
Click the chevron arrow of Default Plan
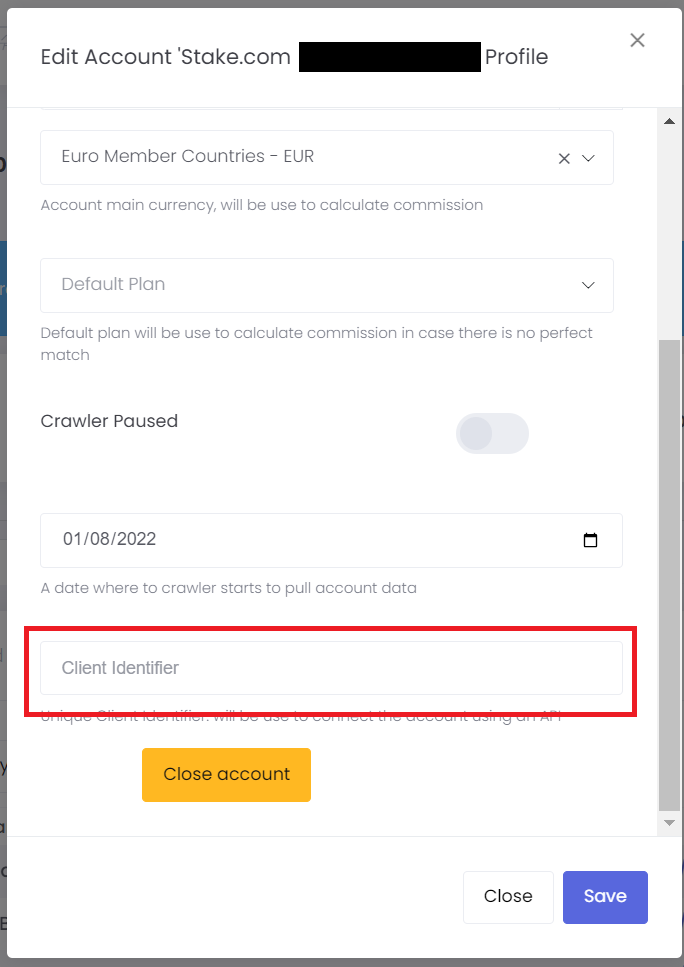(588, 285)
